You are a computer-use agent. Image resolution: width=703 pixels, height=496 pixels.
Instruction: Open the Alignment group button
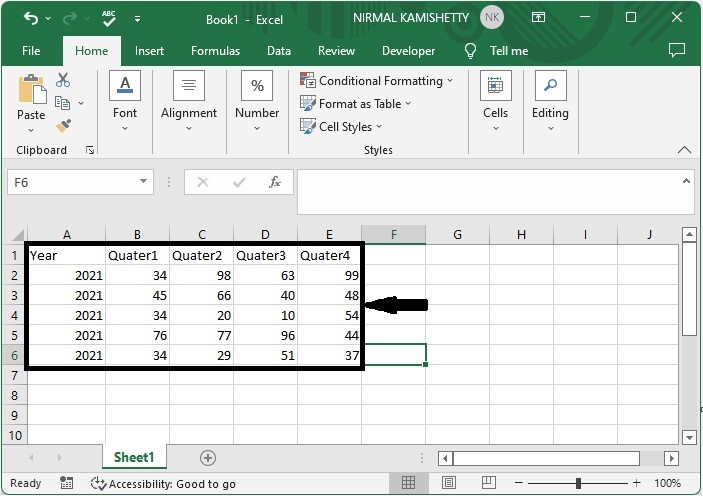189,101
